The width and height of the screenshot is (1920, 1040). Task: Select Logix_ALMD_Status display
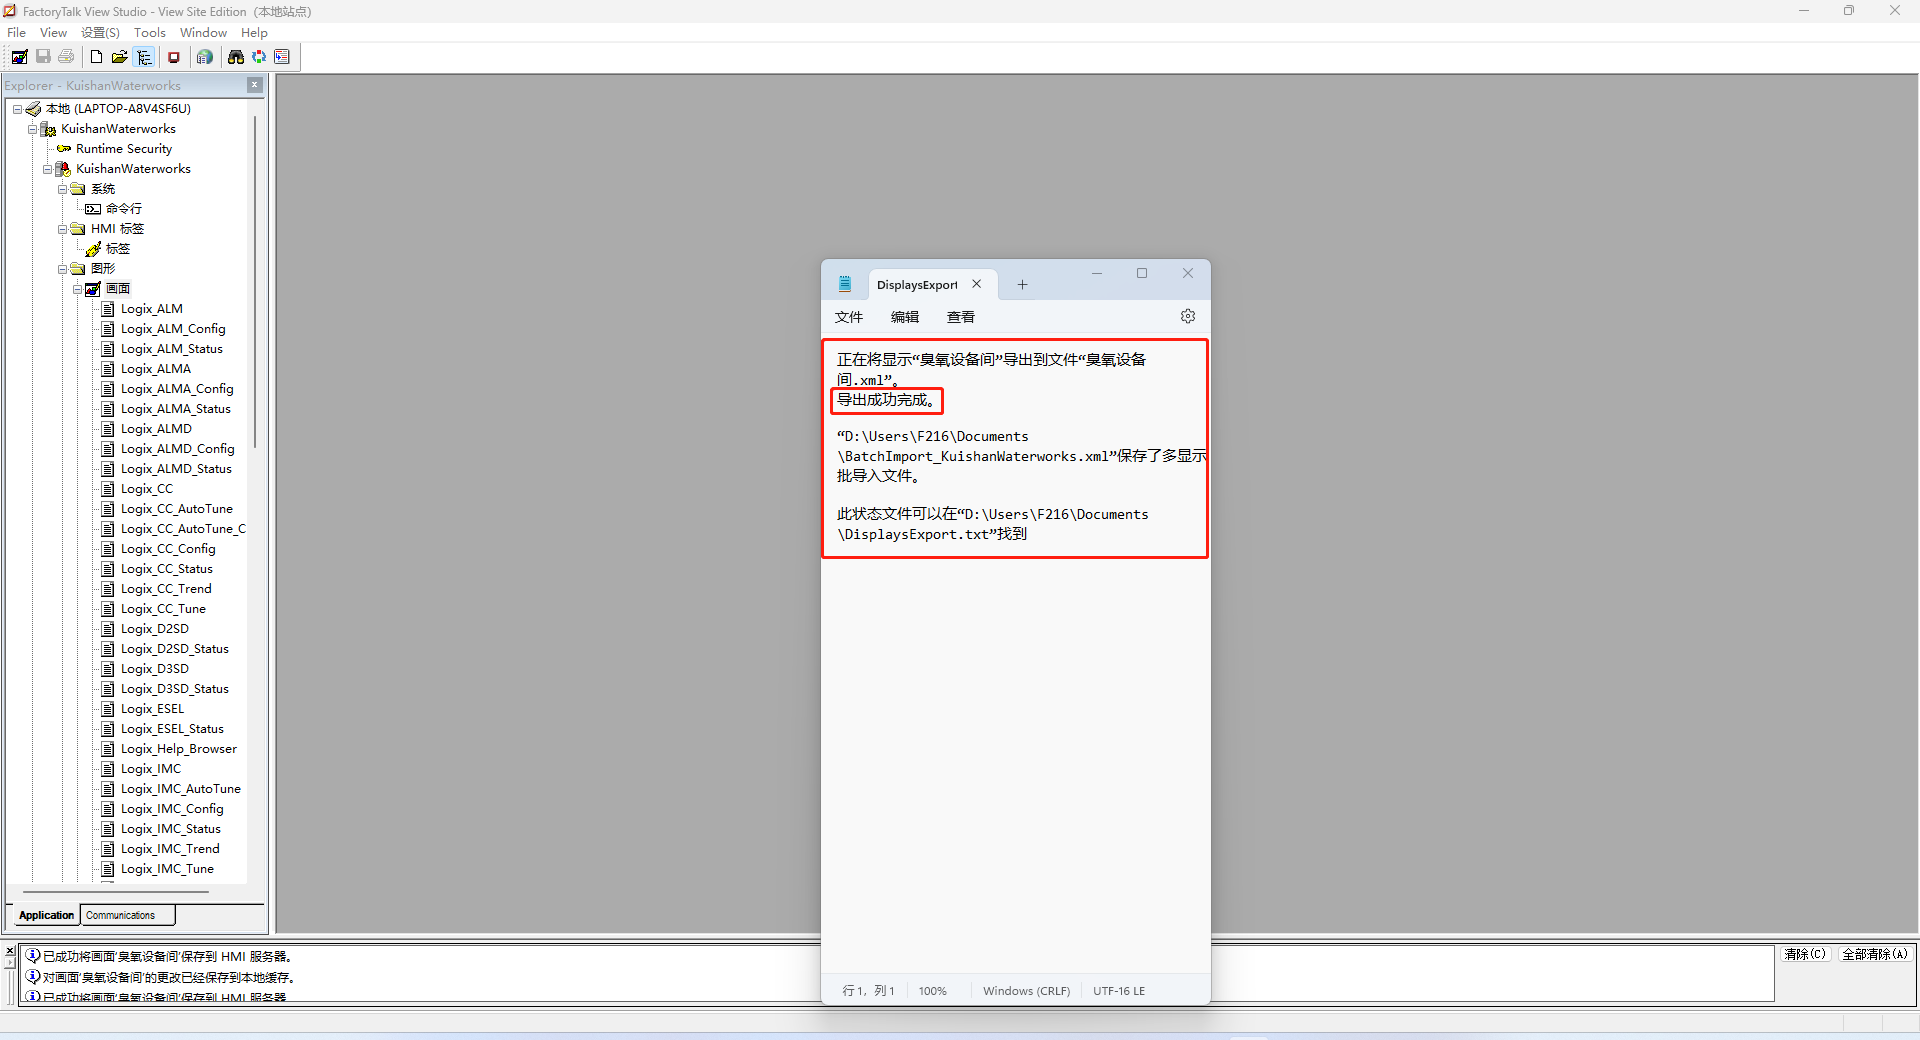[176, 469]
